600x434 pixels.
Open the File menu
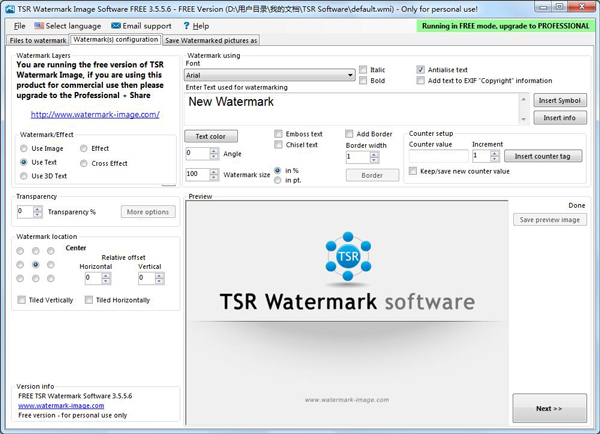20,26
